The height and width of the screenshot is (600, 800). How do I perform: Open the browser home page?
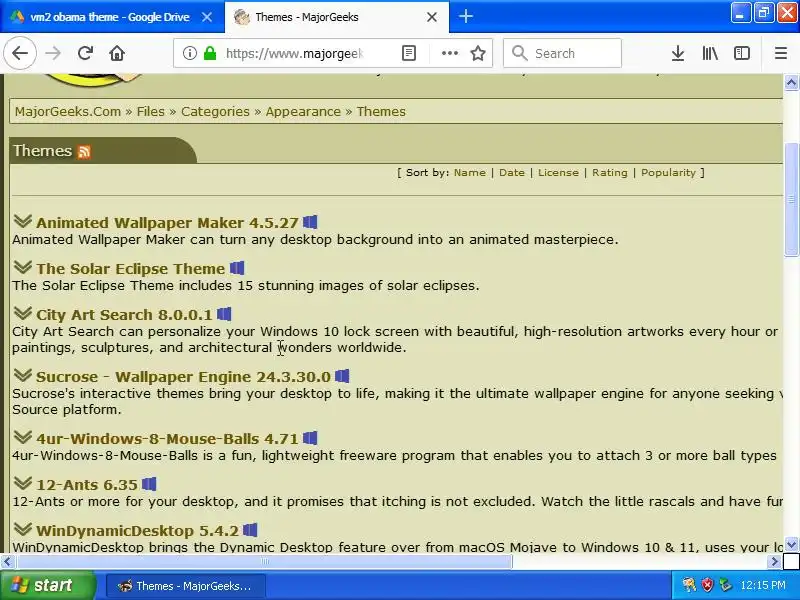pos(117,53)
